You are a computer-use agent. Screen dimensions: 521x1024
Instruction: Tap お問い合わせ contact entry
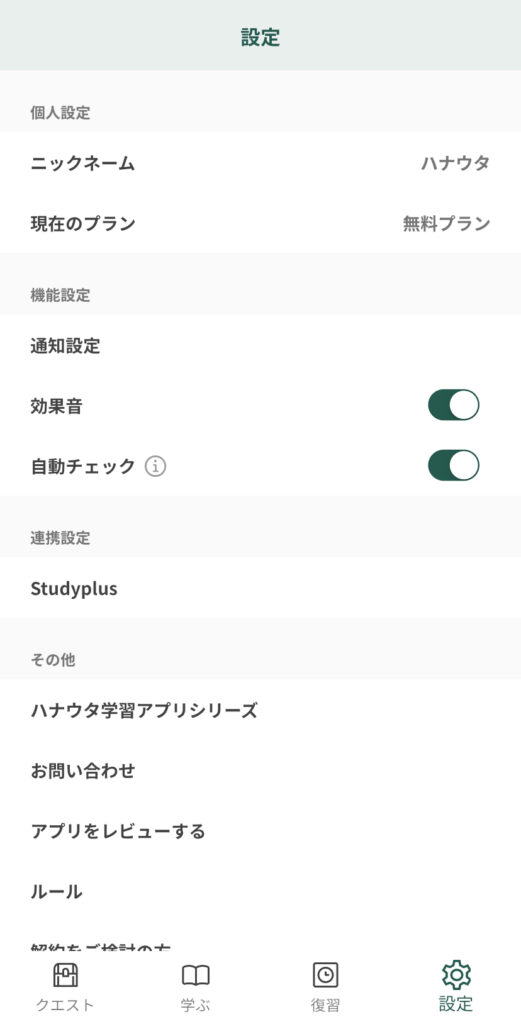tap(260, 771)
